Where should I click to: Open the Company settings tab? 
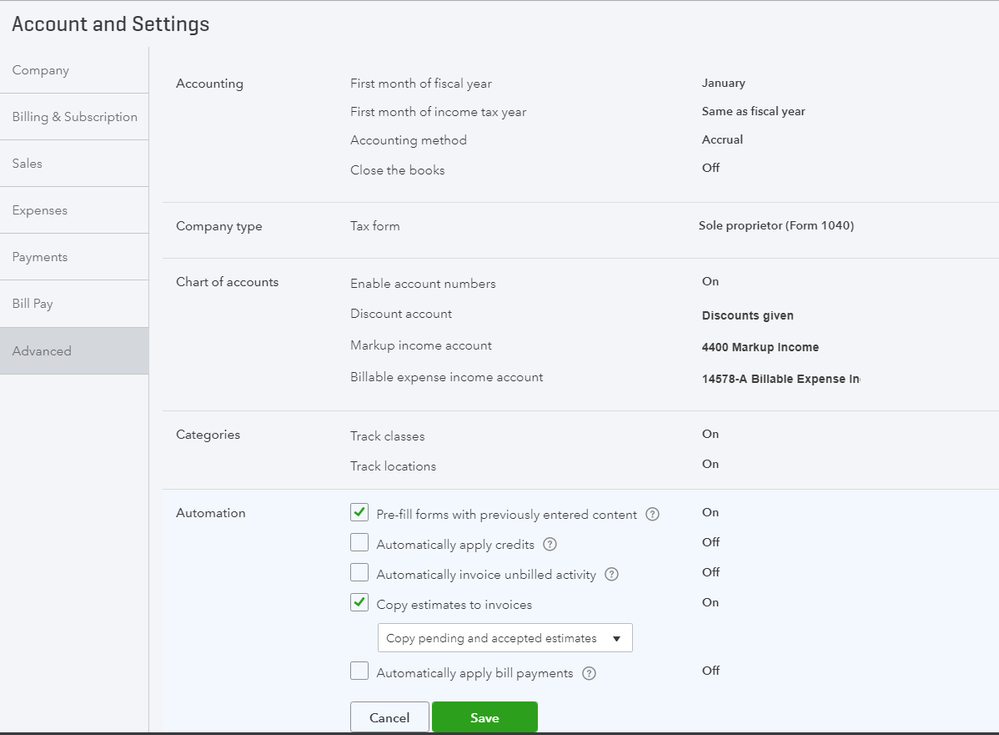pyautogui.click(x=41, y=71)
